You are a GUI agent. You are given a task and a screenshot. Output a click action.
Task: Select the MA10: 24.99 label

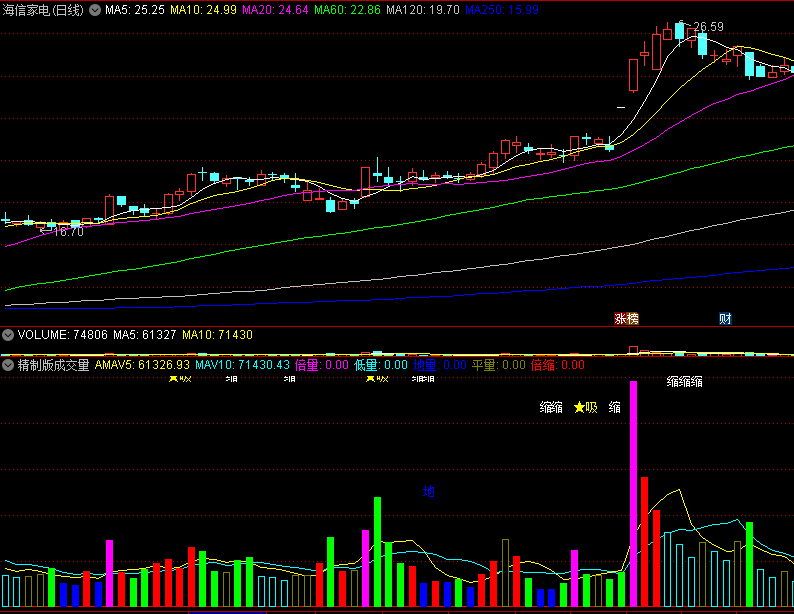[x=203, y=10]
